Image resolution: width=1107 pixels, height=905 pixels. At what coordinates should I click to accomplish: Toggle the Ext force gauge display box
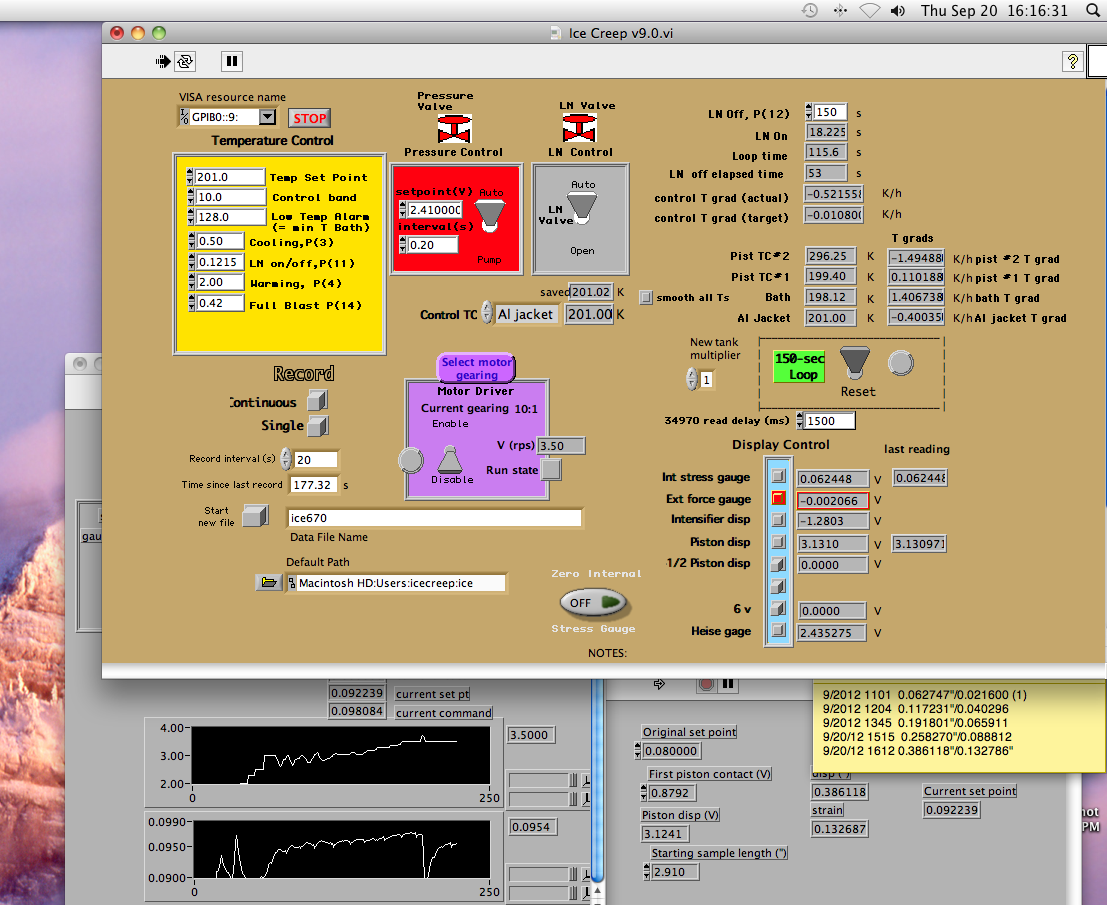click(x=778, y=499)
